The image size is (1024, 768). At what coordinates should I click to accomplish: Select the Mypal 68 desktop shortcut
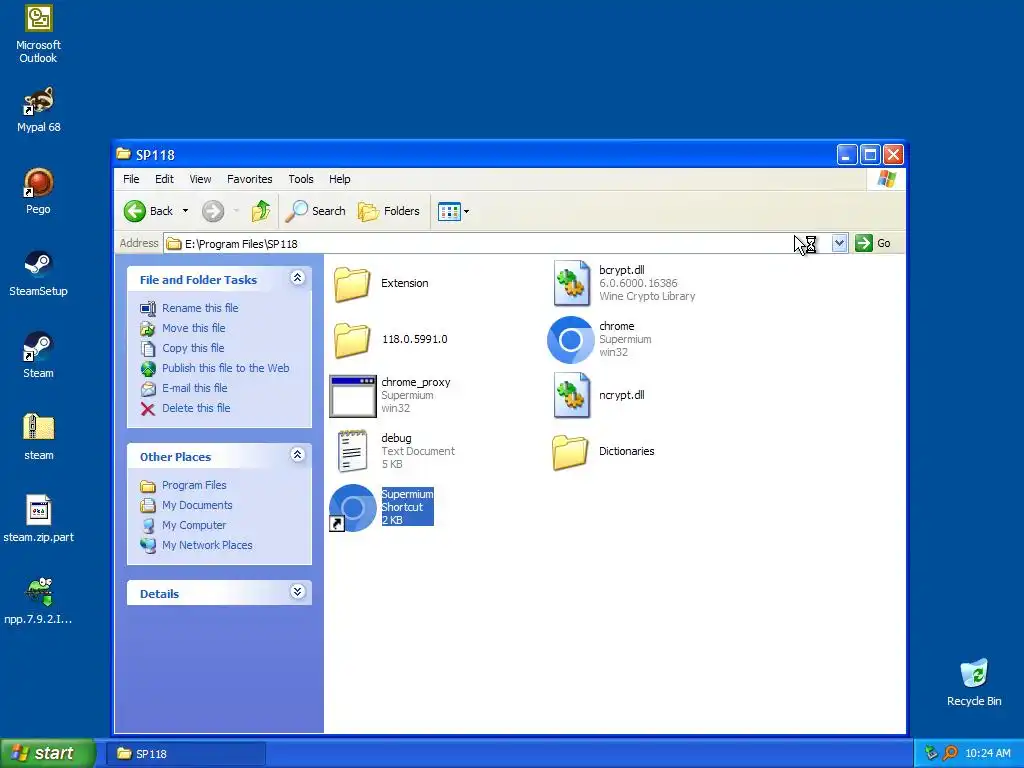coord(39,110)
